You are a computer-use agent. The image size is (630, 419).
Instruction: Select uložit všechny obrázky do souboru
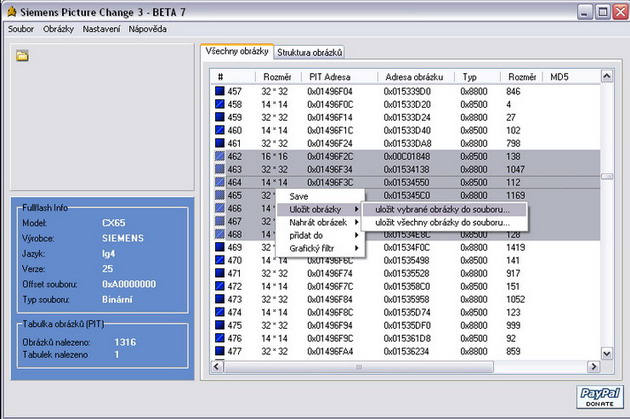(x=444, y=222)
